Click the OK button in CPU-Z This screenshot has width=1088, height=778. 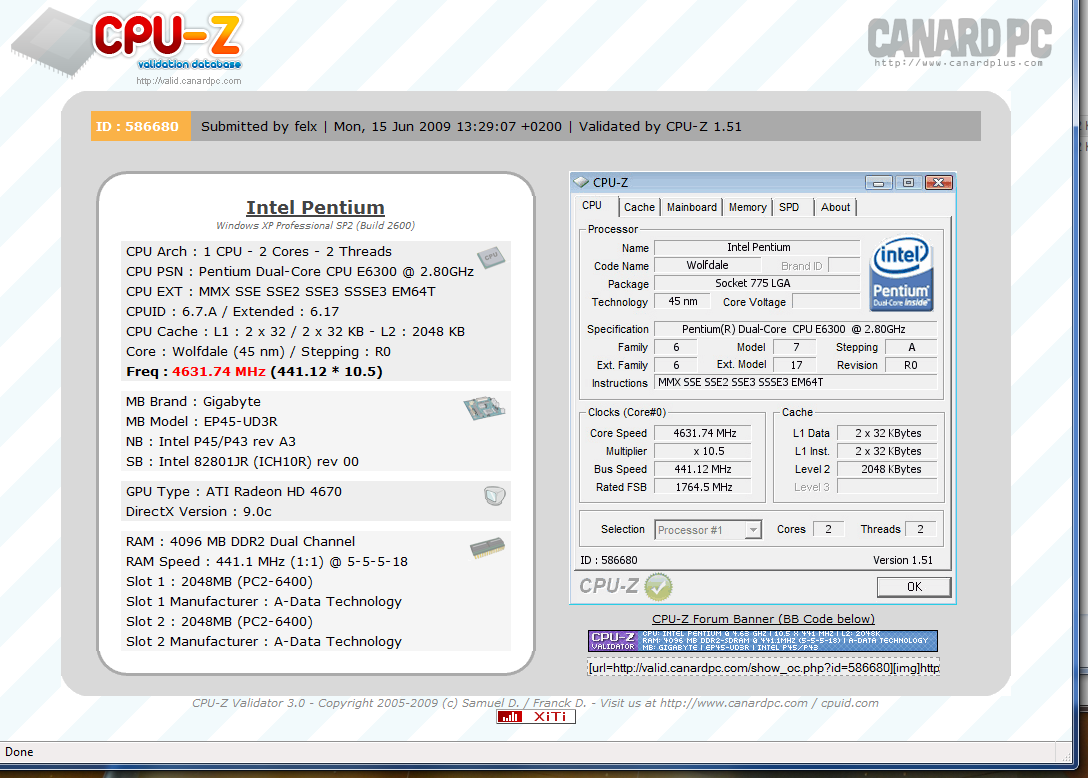point(914,586)
